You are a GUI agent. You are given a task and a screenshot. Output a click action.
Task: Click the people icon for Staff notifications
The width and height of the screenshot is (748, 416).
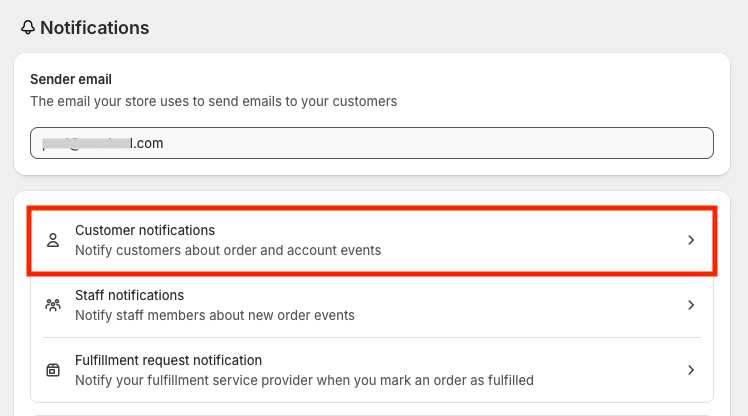coord(53,305)
